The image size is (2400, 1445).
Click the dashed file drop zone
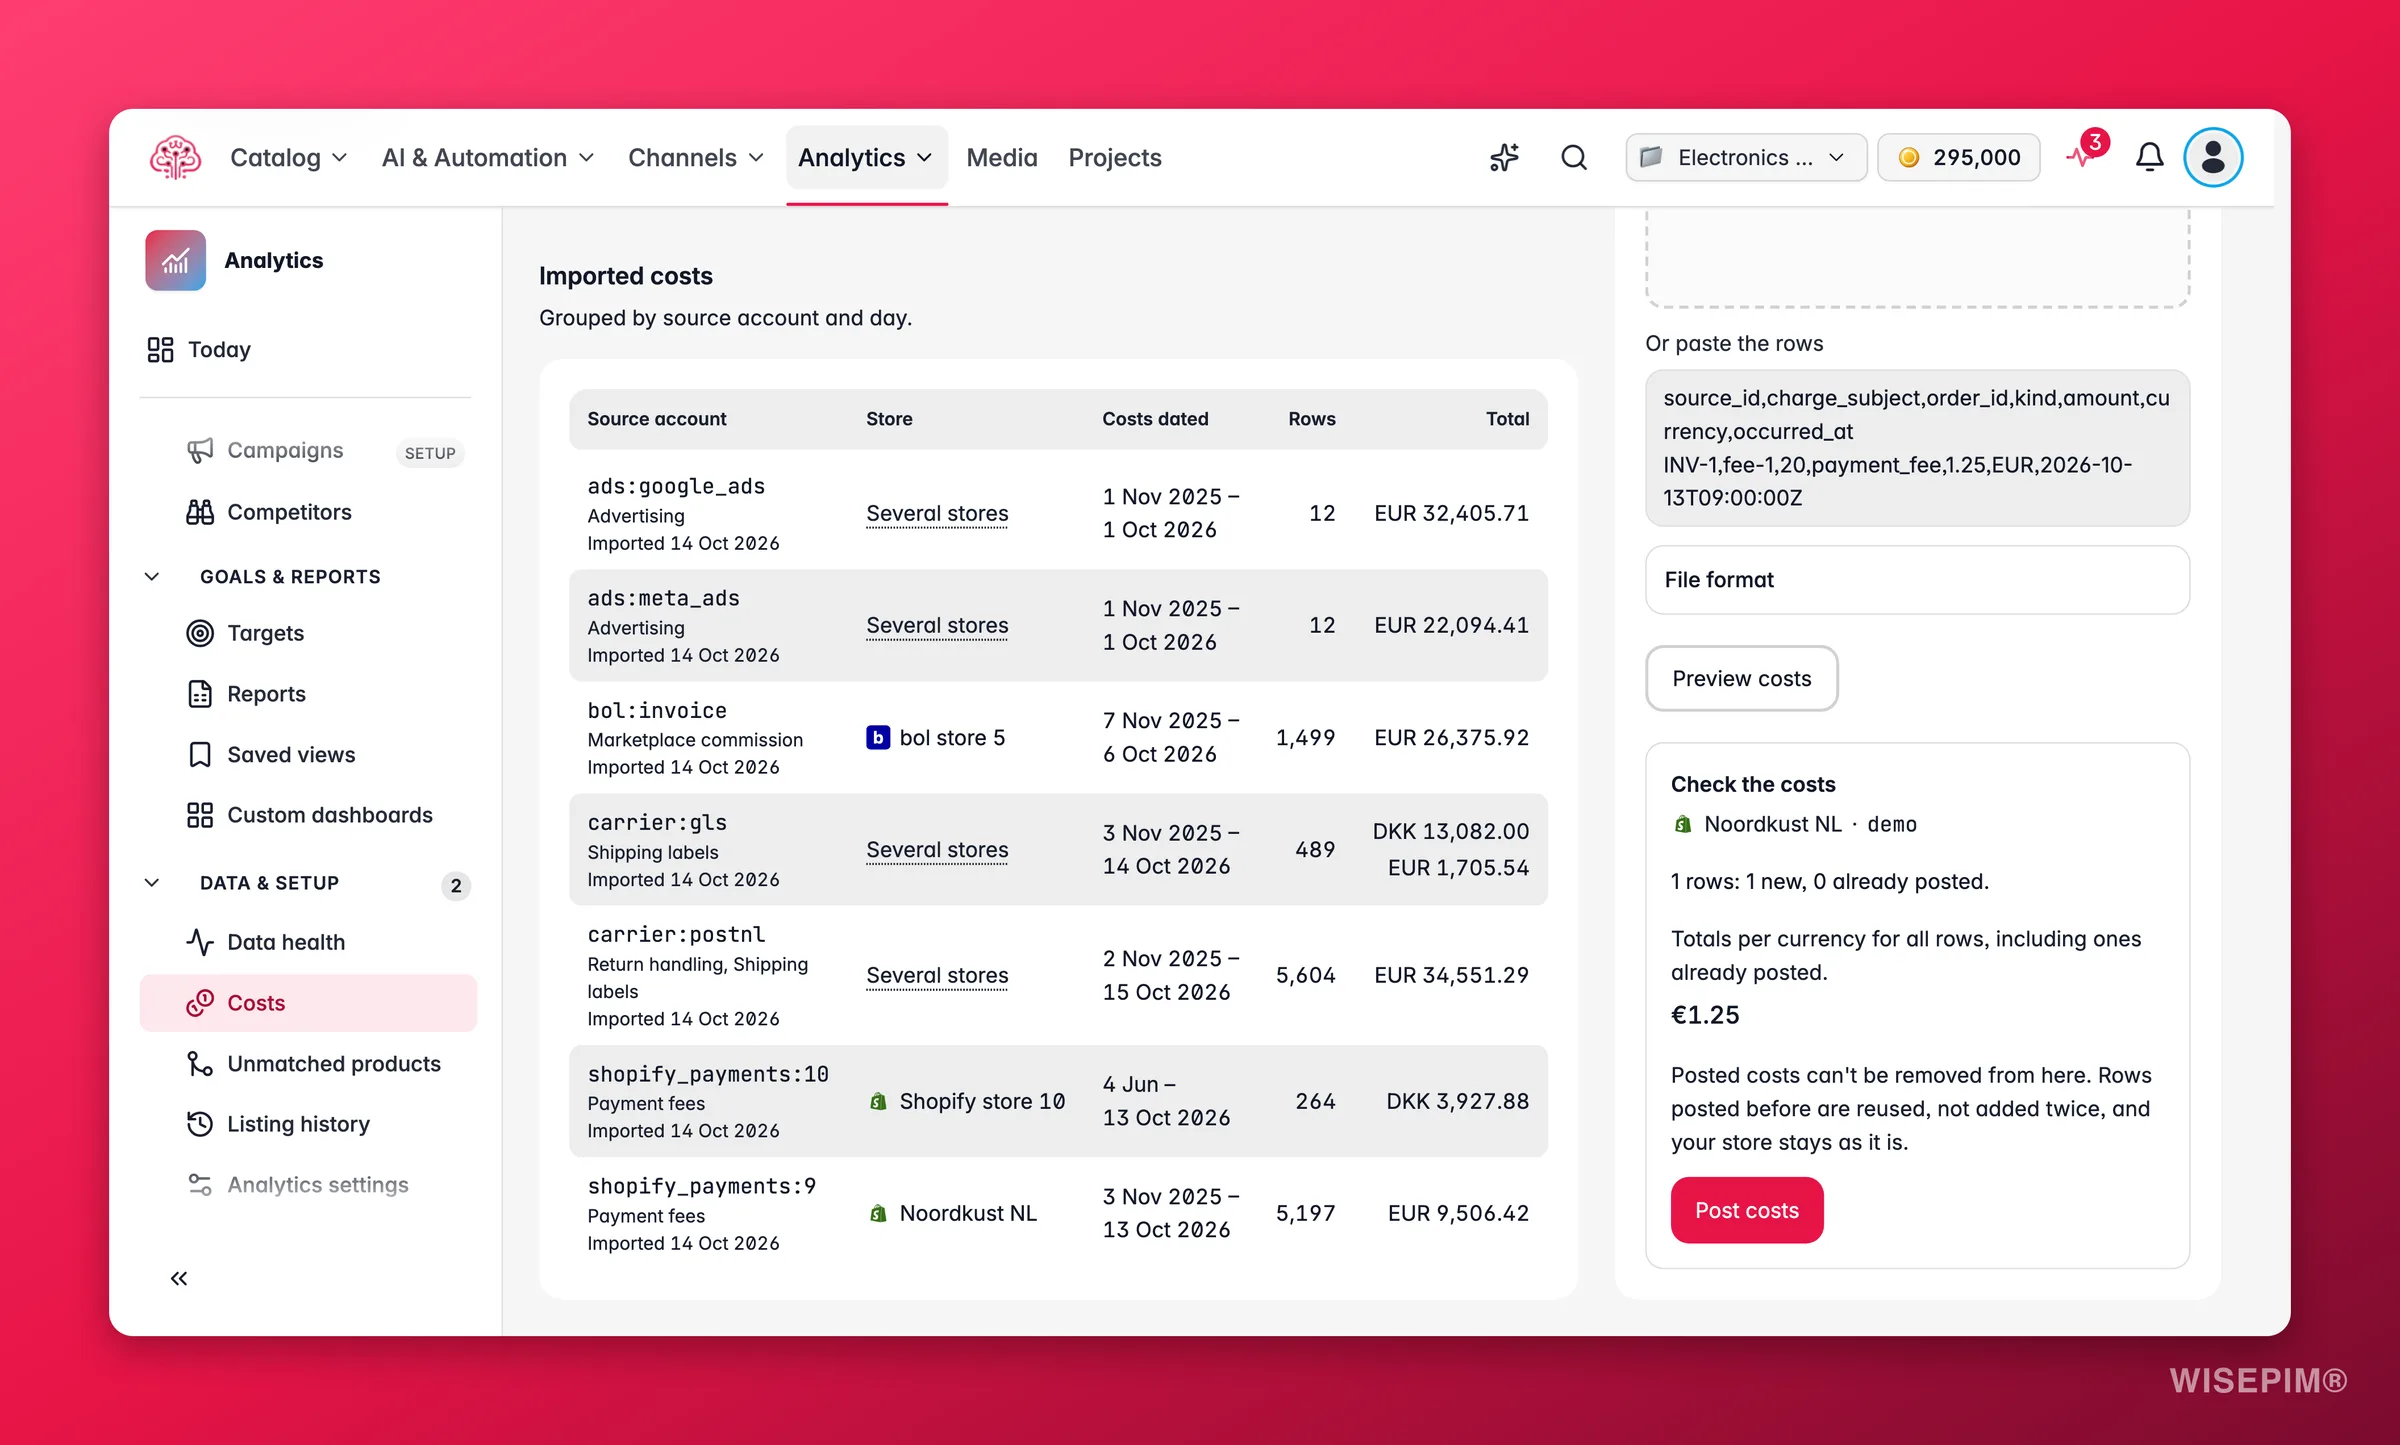point(1917,258)
